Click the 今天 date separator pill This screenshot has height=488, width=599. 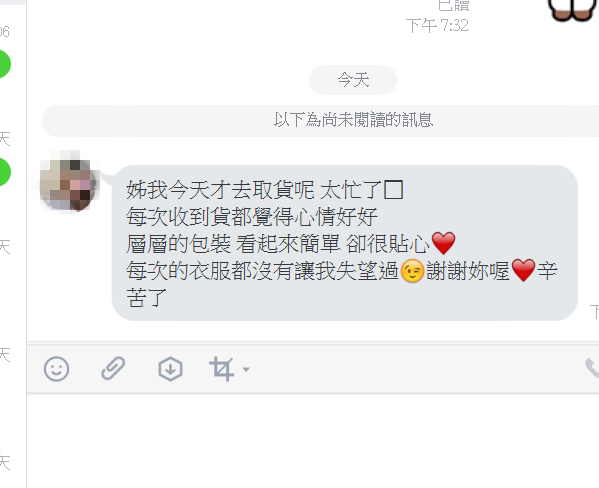click(x=353, y=80)
